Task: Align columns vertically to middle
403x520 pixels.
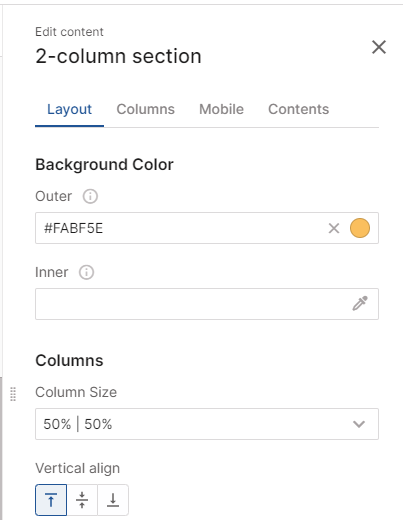Action: click(x=82, y=500)
